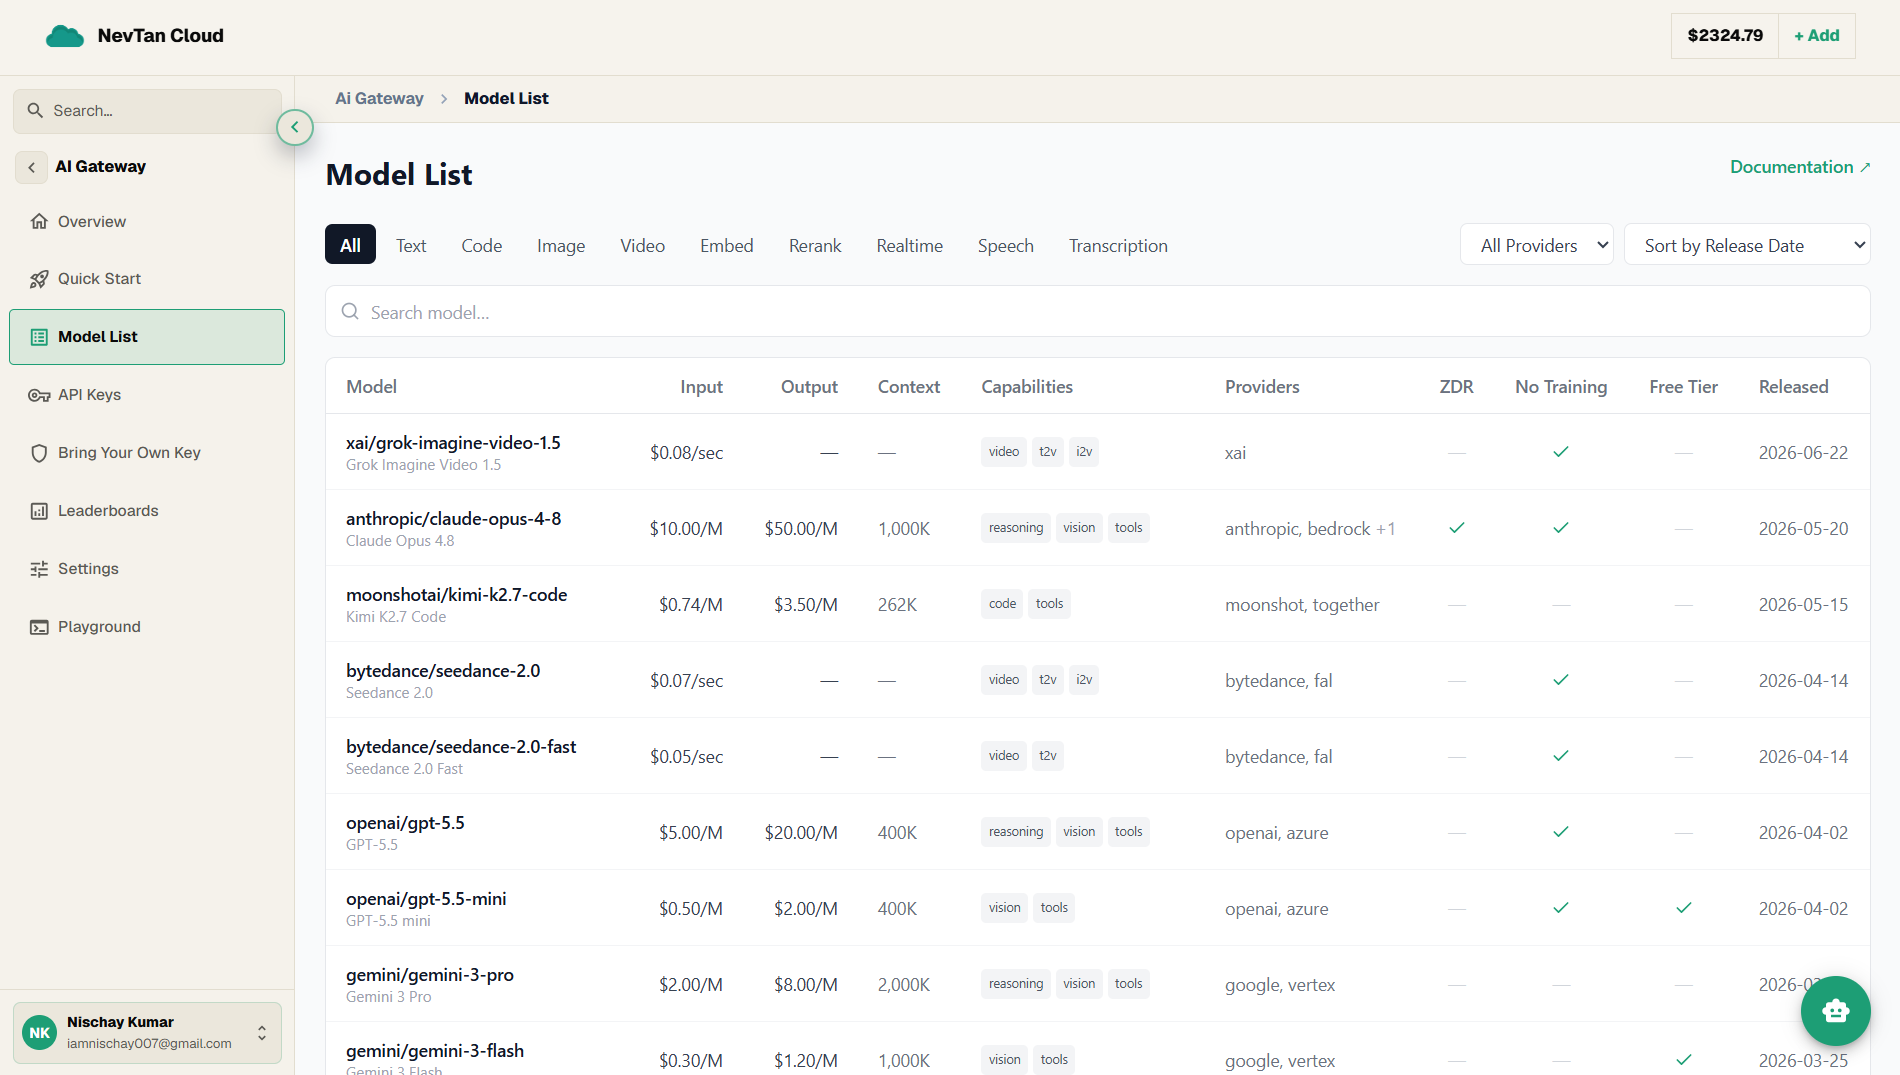Click the code tag on kimi-k2.7-code row
The image size is (1900, 1075).
coord(1002,604)
